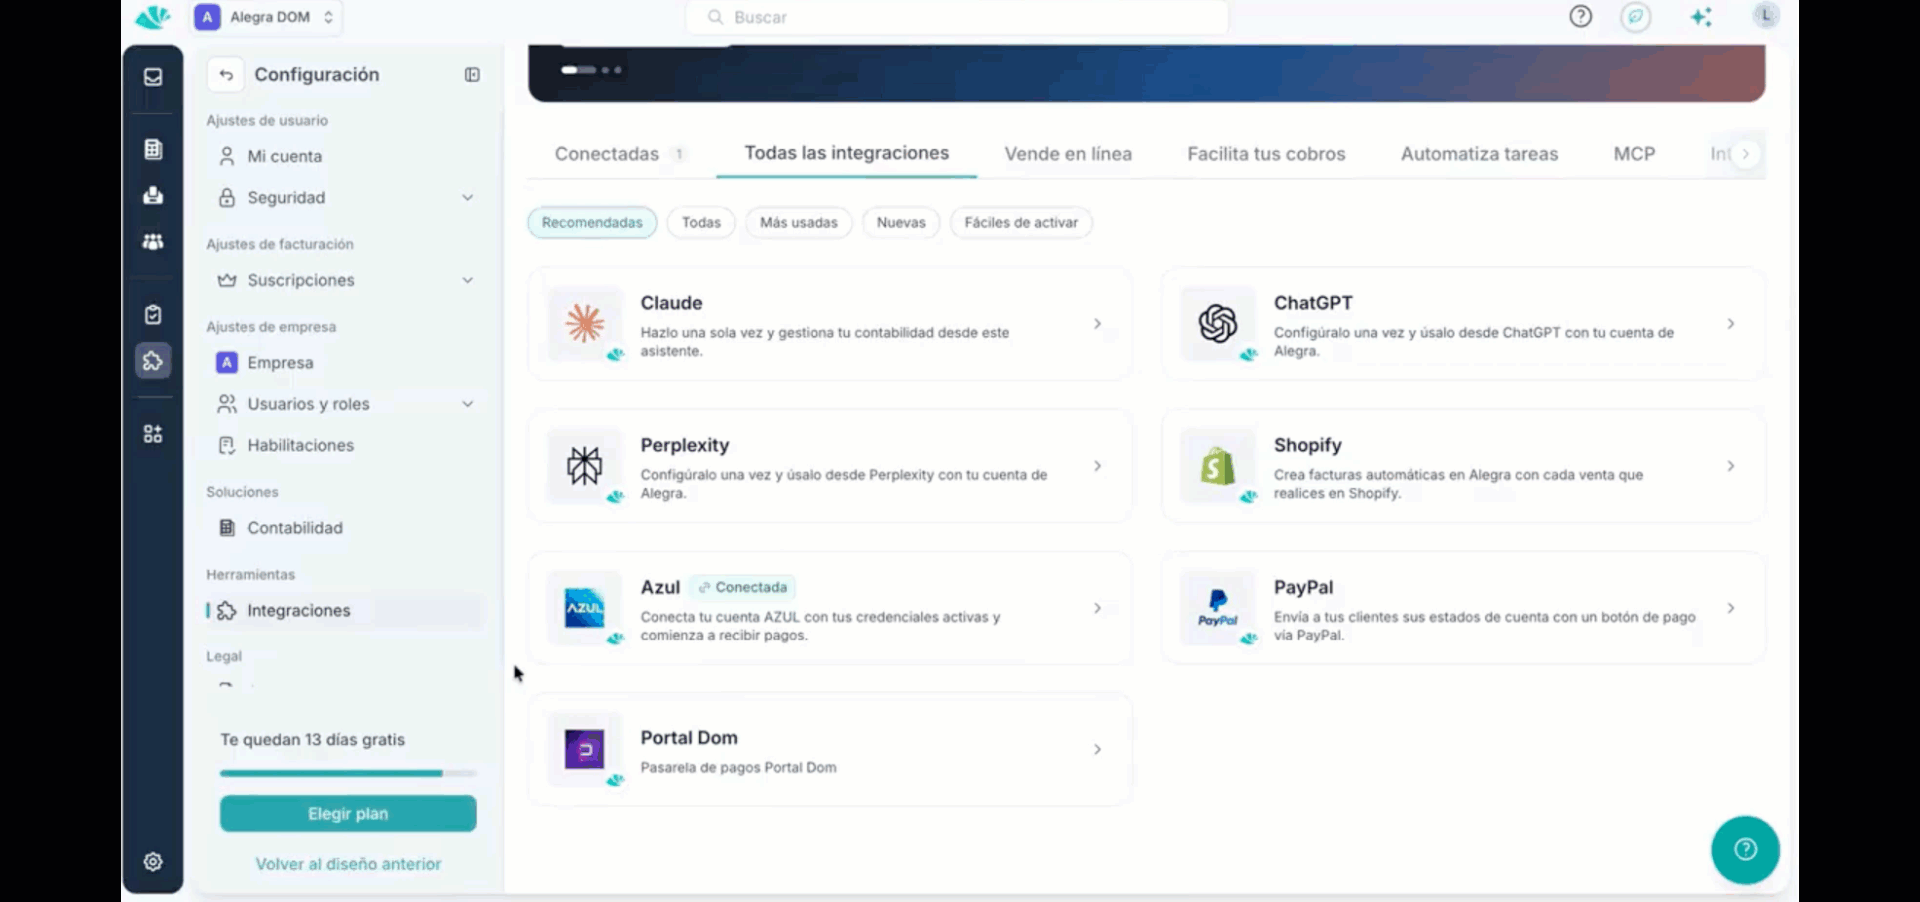The width and height of the screenshot is (1920, 902).
Task: Open the user avatar L in top bar
Action: (x=1766, y=16)
